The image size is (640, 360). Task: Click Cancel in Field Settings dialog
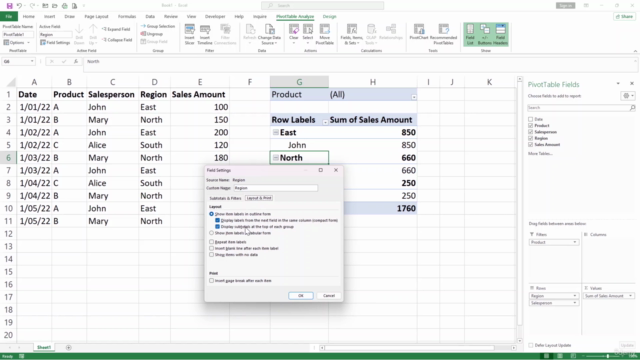click(329, 296)
